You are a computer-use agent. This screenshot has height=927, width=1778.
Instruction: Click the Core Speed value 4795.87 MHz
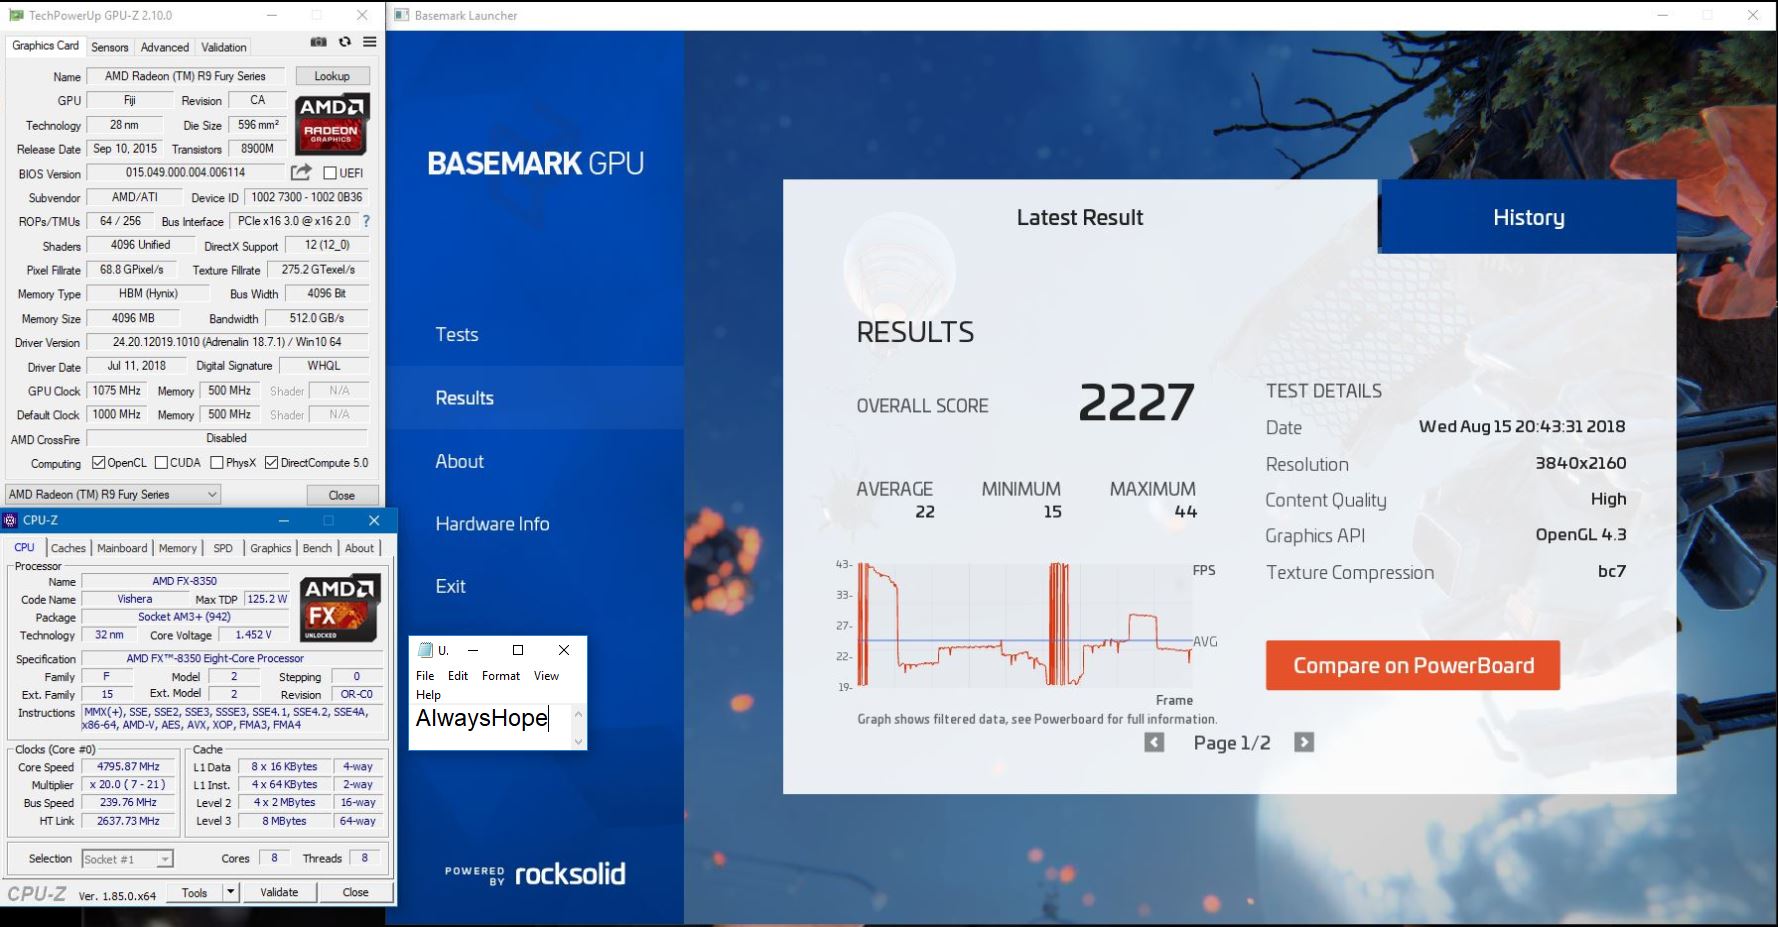(128, 767)
